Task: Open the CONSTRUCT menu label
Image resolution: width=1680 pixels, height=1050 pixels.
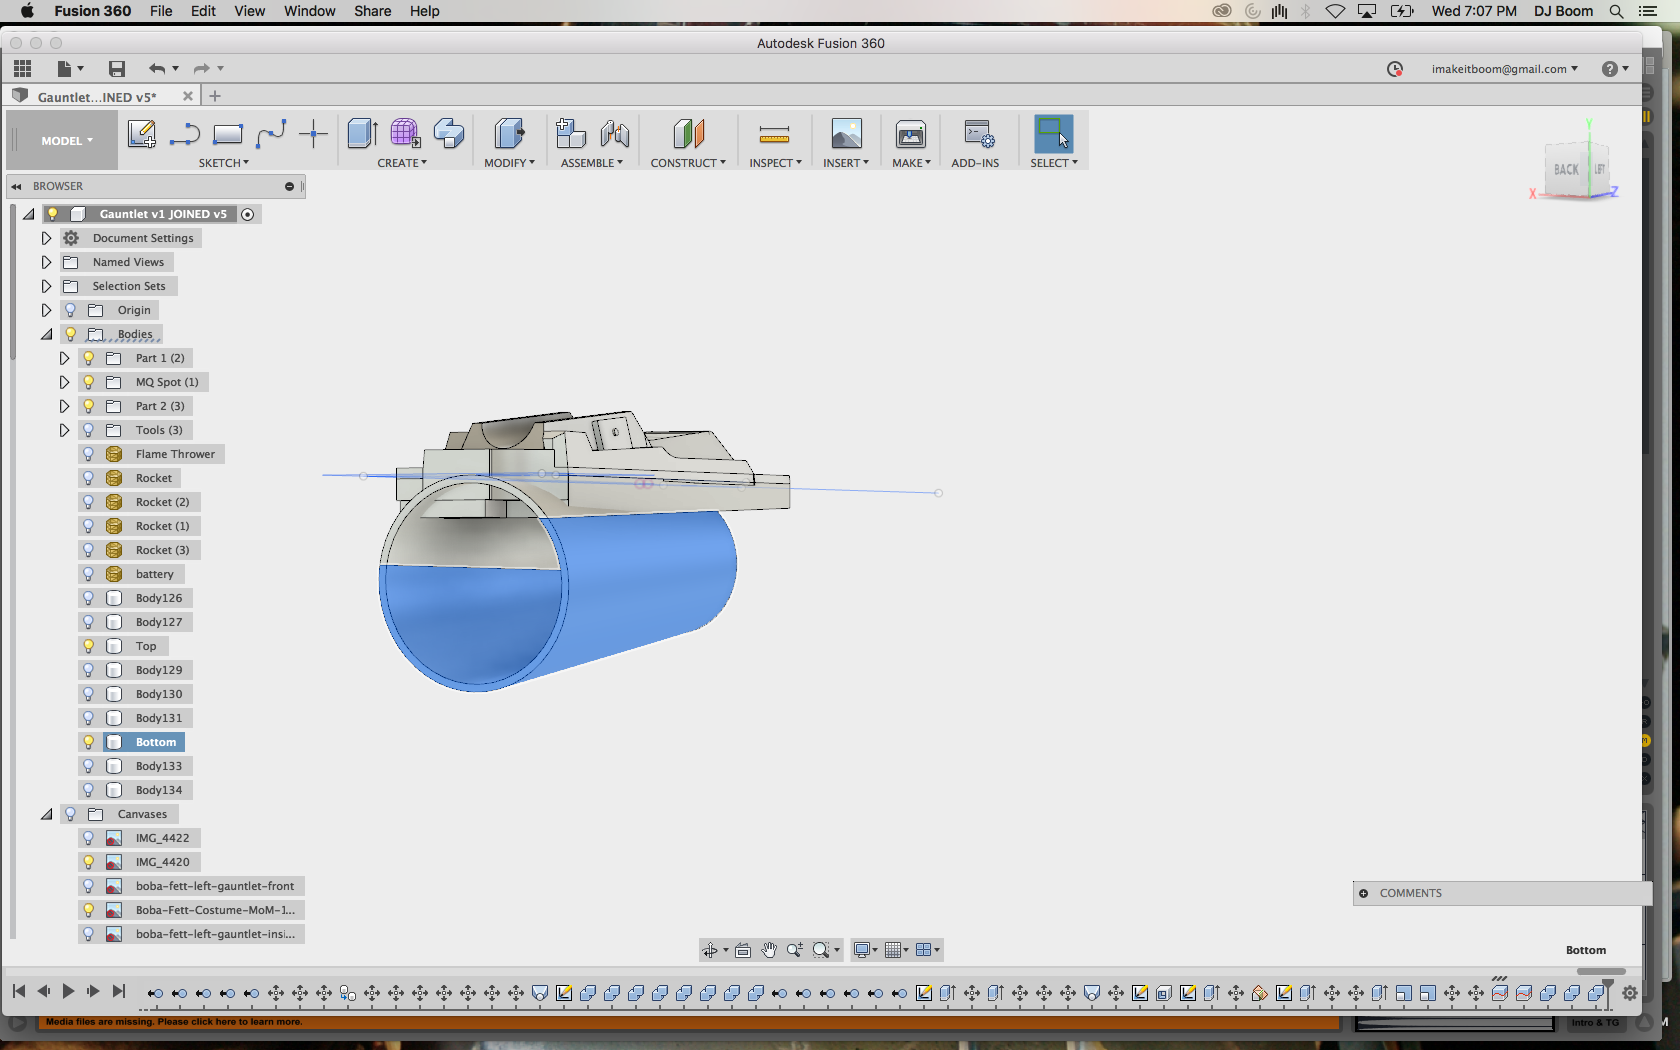Action: (688, 163)
